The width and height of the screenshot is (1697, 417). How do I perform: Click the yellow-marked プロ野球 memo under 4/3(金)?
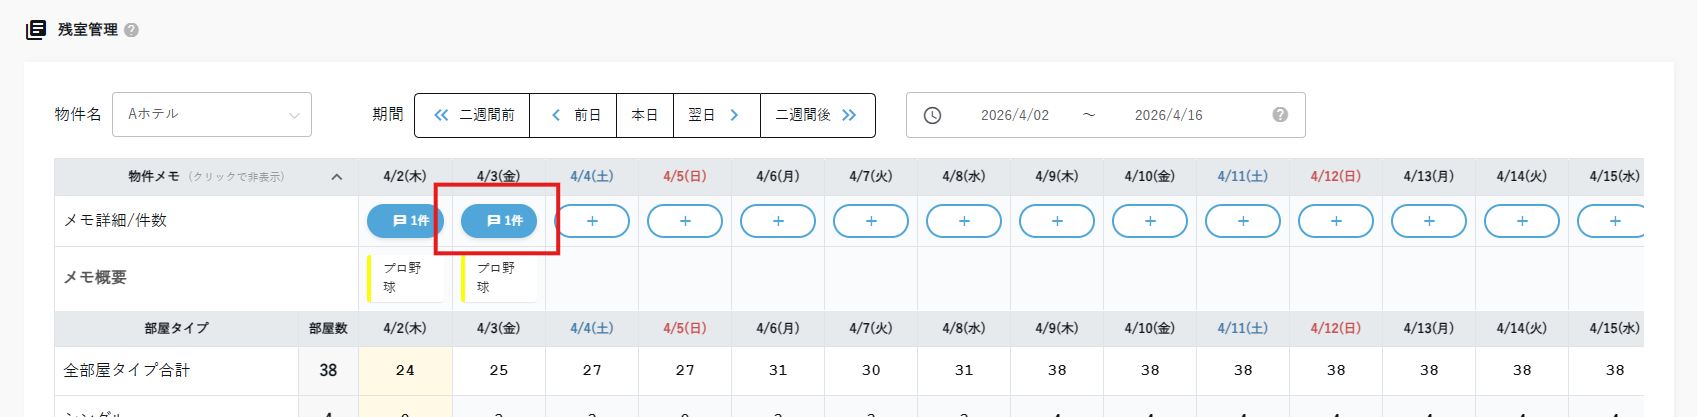[x=497, y=278]
